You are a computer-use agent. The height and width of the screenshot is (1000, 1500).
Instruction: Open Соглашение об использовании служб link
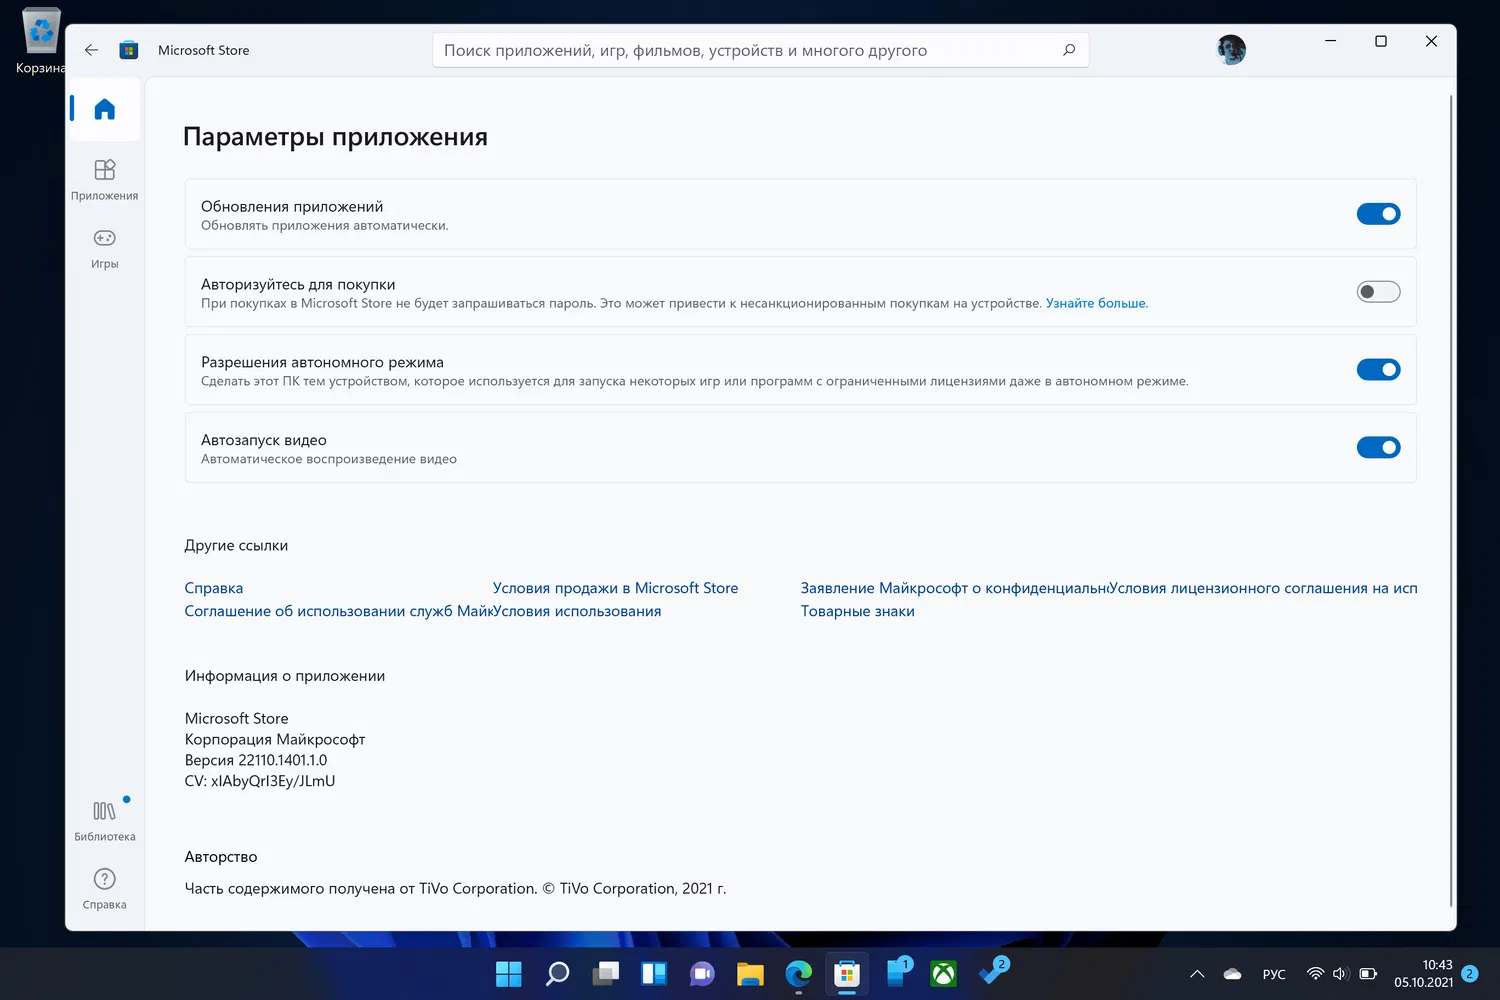338,611
